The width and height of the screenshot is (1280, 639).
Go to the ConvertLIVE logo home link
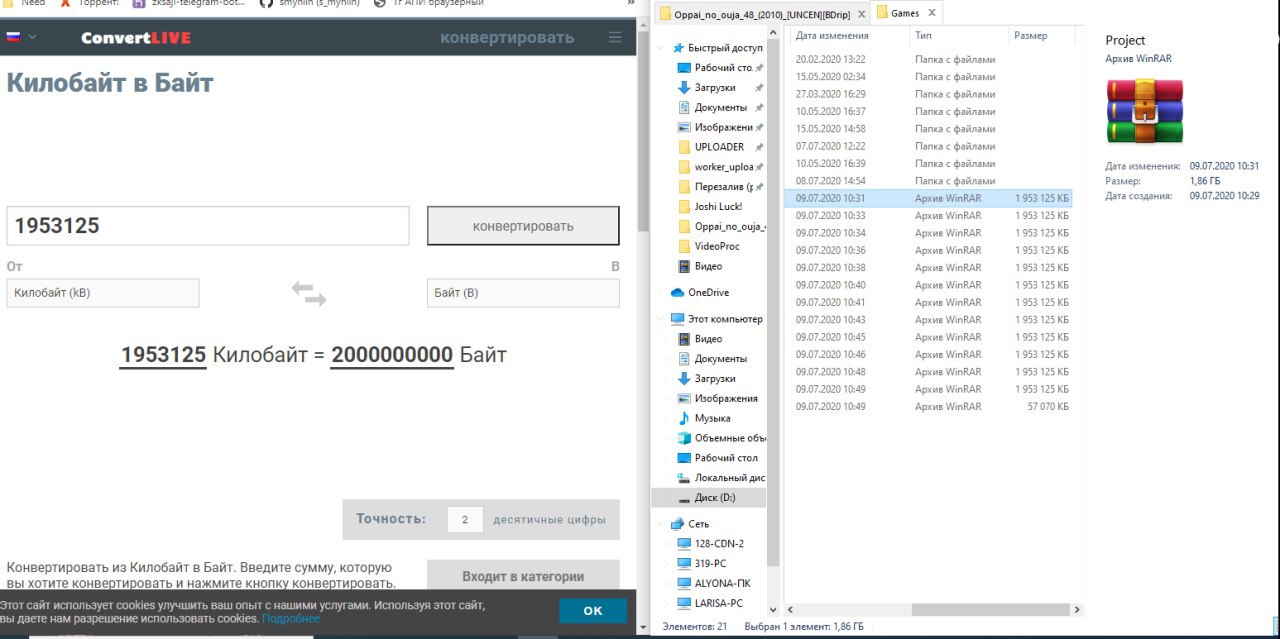[x=136, y=38]
